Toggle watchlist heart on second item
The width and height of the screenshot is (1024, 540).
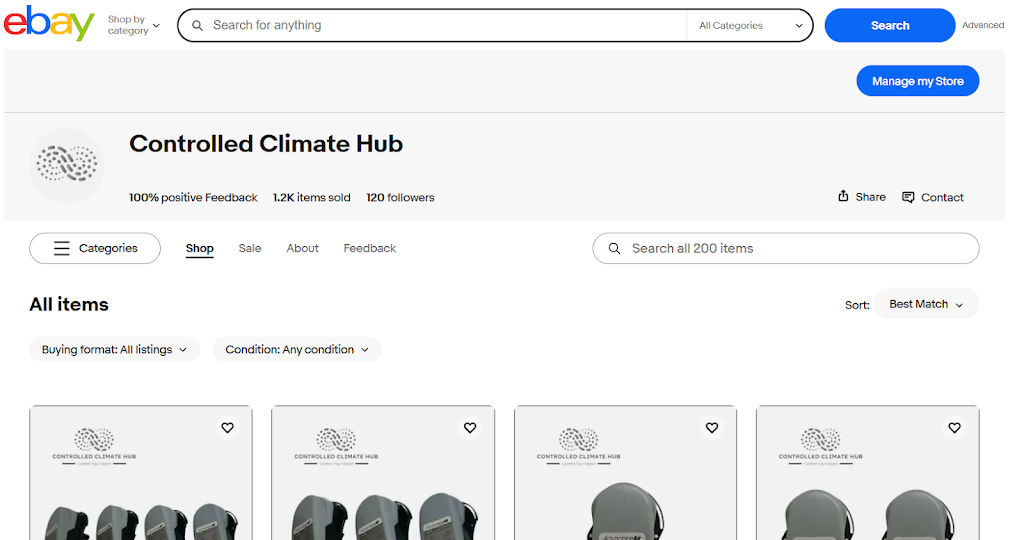[470, 428]
